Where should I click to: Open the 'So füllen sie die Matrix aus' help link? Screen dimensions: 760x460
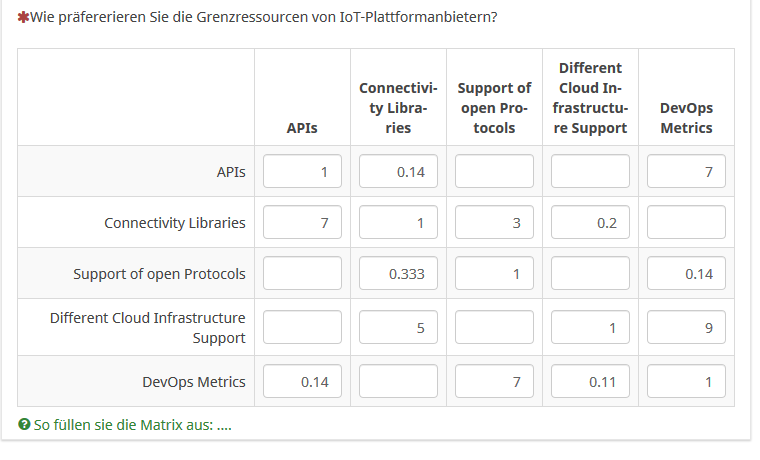point(132,425)
